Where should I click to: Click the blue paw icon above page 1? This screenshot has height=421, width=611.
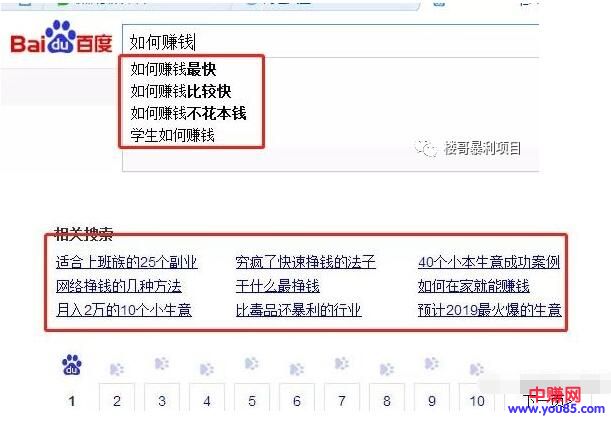(x=71, y=366)
